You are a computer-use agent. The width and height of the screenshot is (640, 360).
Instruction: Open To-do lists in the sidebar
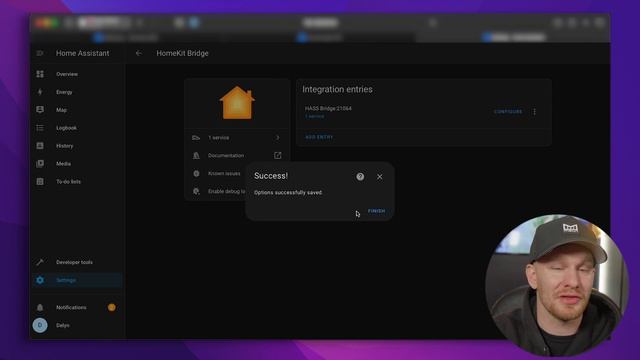(x=68, y=182)
